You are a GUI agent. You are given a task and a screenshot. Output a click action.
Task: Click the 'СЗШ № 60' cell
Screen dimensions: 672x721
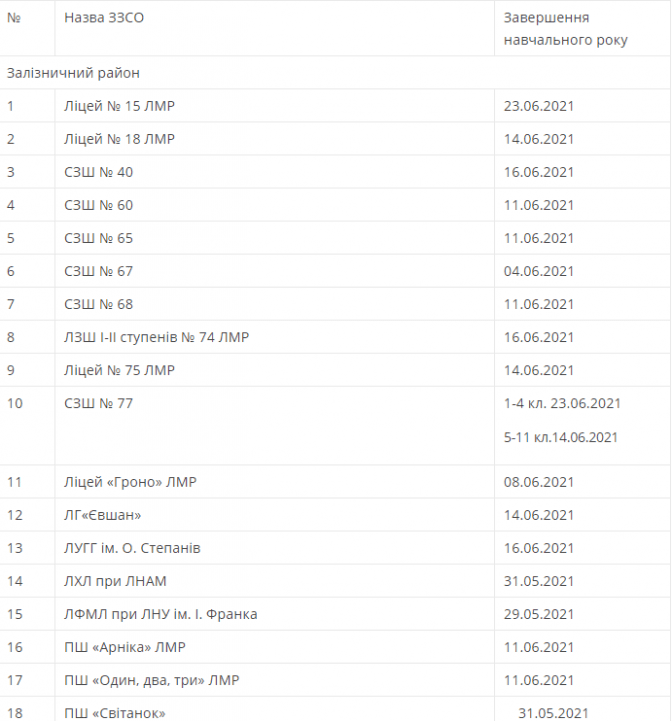(98, 205)
